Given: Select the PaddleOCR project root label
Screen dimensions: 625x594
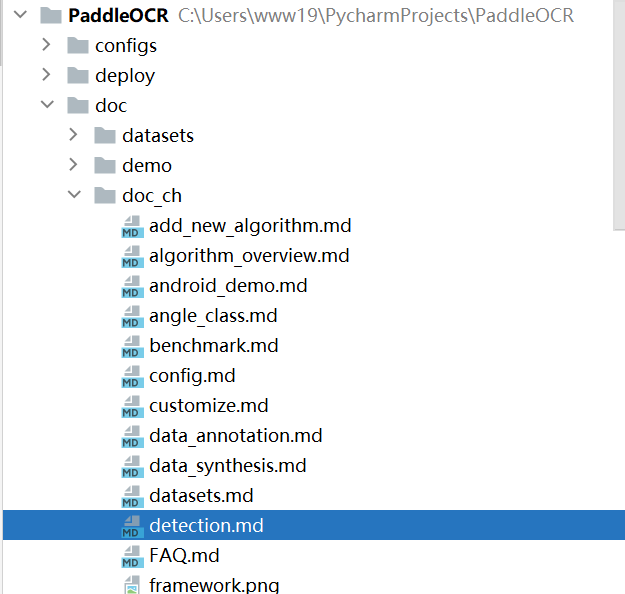Looking at the screenshot, I should click(x=118, y=16).
